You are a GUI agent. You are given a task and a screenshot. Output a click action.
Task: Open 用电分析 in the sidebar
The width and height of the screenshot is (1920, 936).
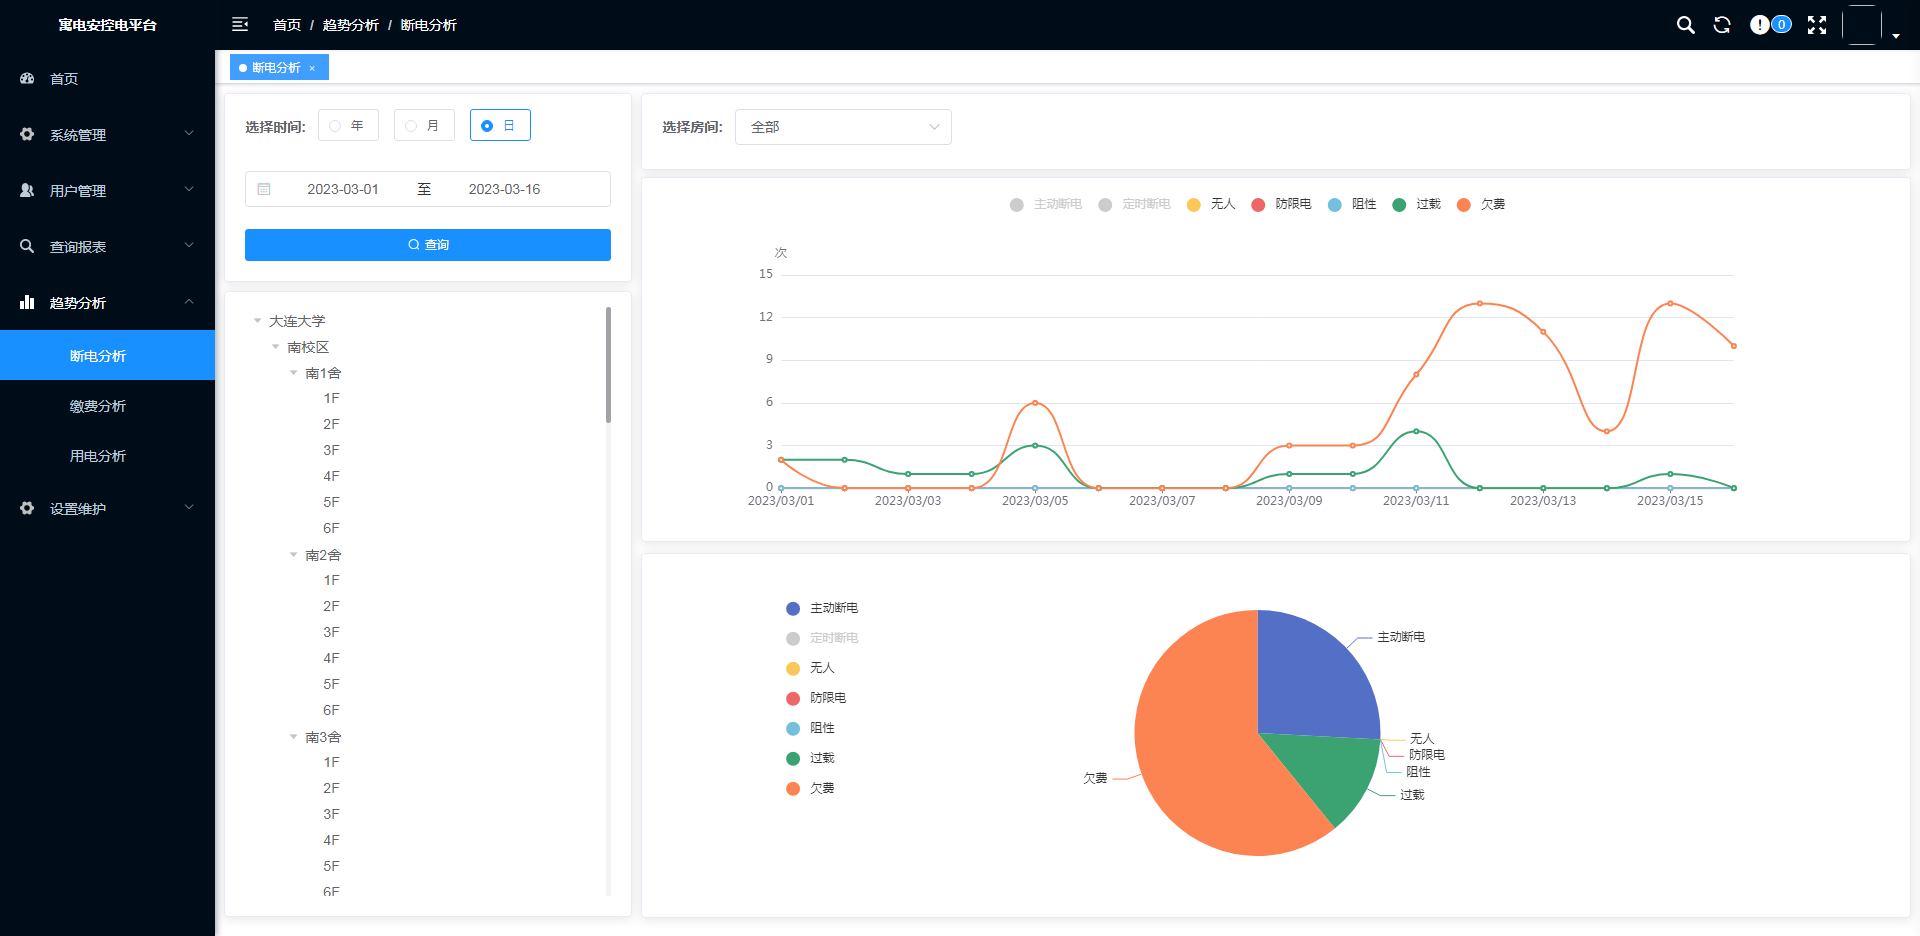[107, 455]
